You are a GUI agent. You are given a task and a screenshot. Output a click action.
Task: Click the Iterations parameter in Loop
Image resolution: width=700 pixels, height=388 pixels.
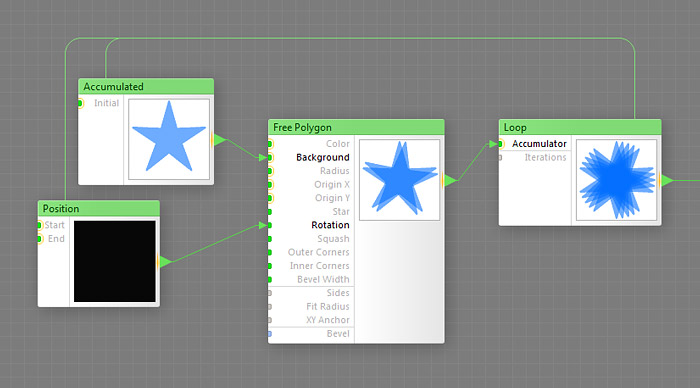point(545,158)
